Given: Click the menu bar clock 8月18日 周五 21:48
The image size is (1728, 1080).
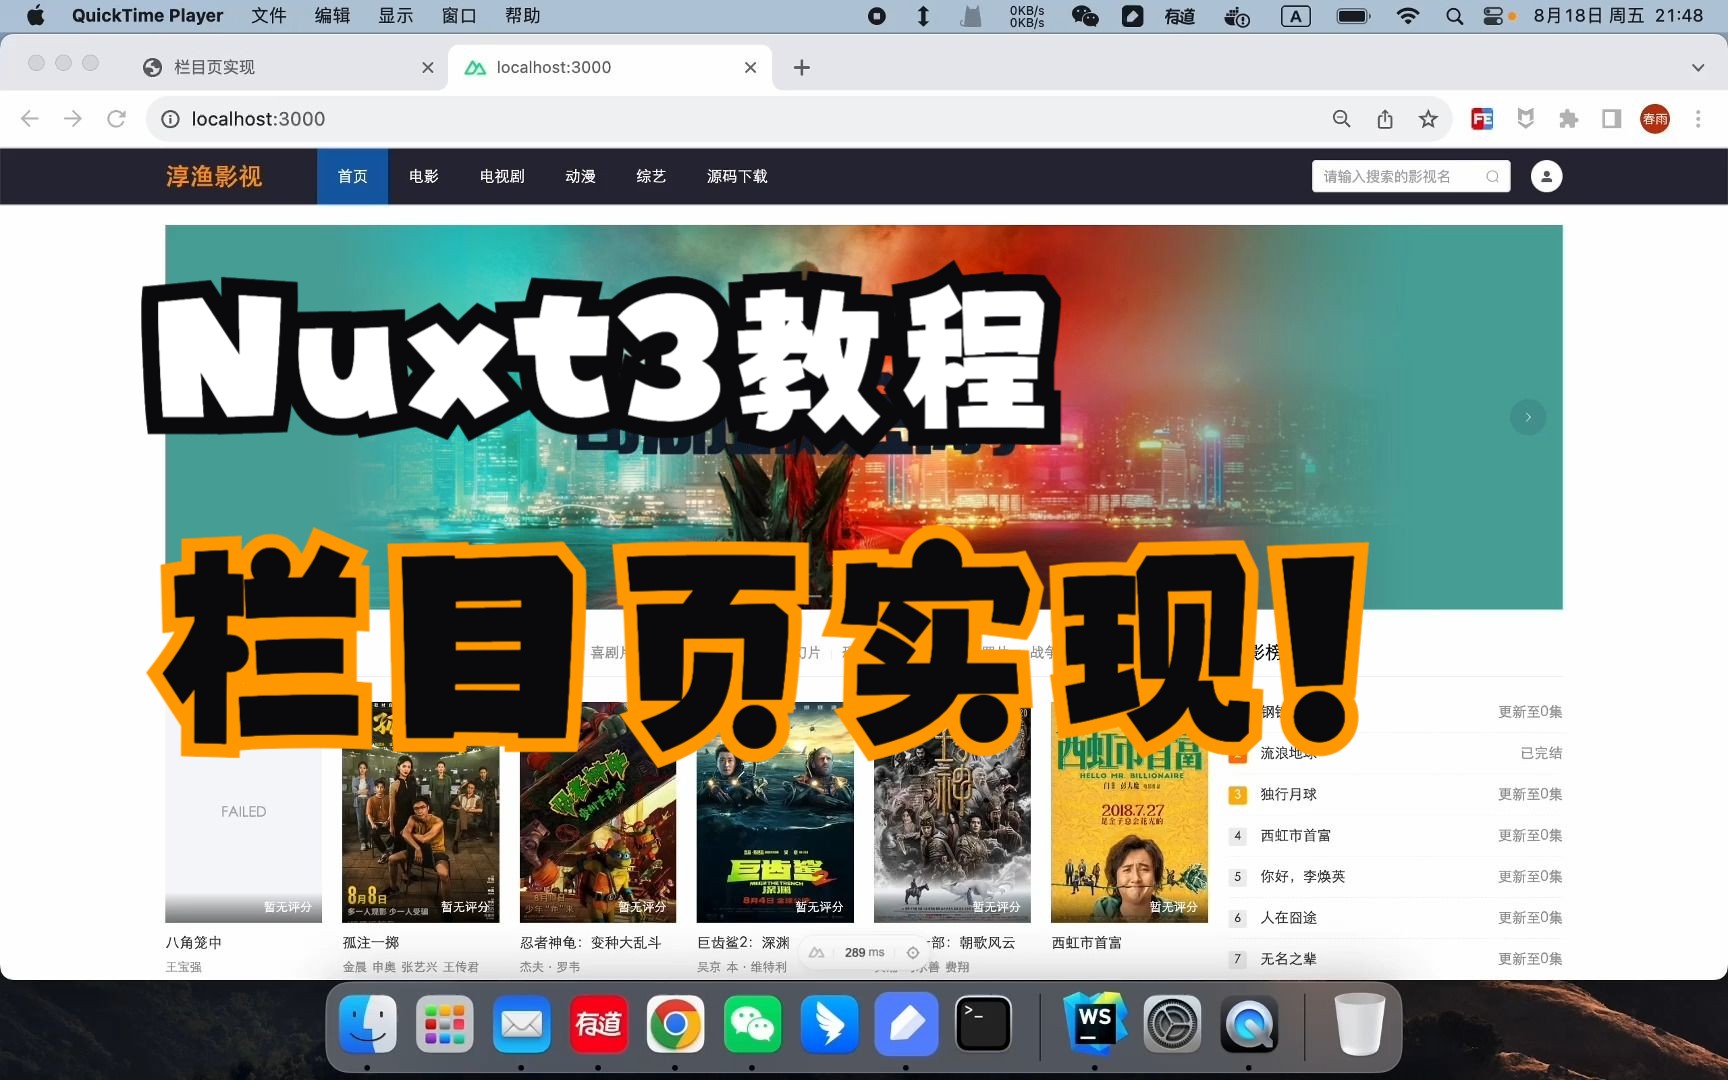Looking at the screenshot, I should coord(1617,16).
